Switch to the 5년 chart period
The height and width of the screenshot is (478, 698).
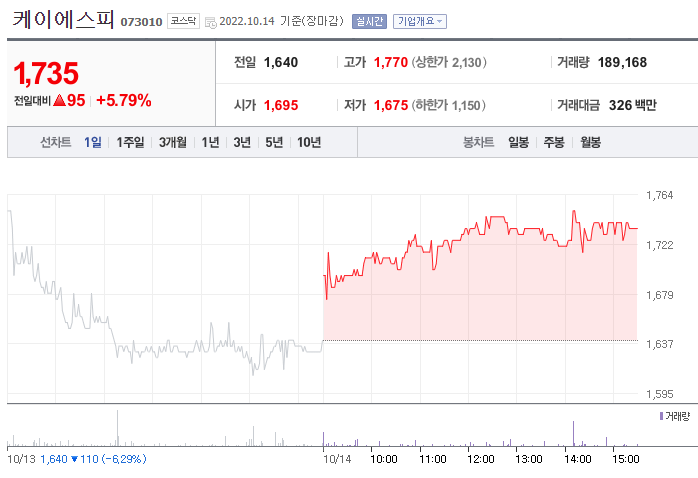coord(274,142)
